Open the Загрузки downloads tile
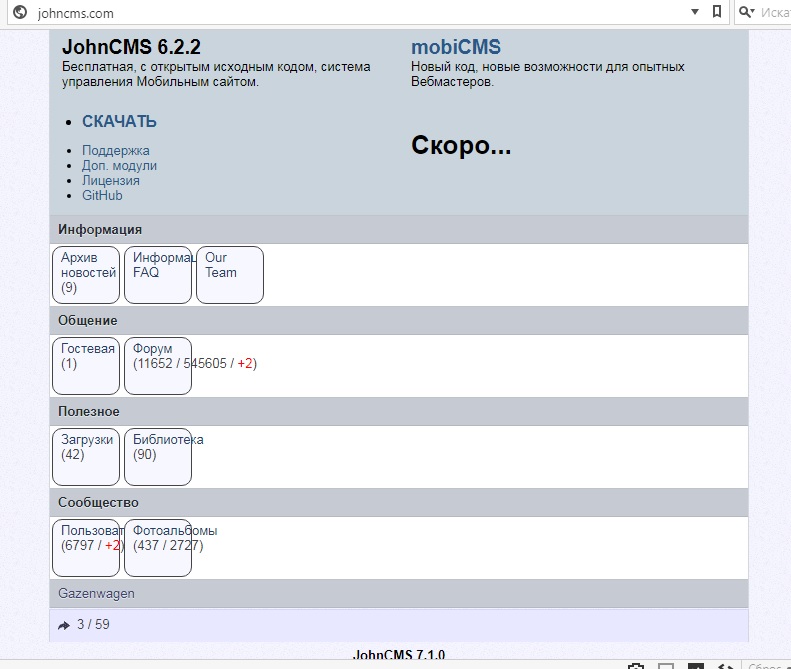The image size is (791, 669). (86, 456)
